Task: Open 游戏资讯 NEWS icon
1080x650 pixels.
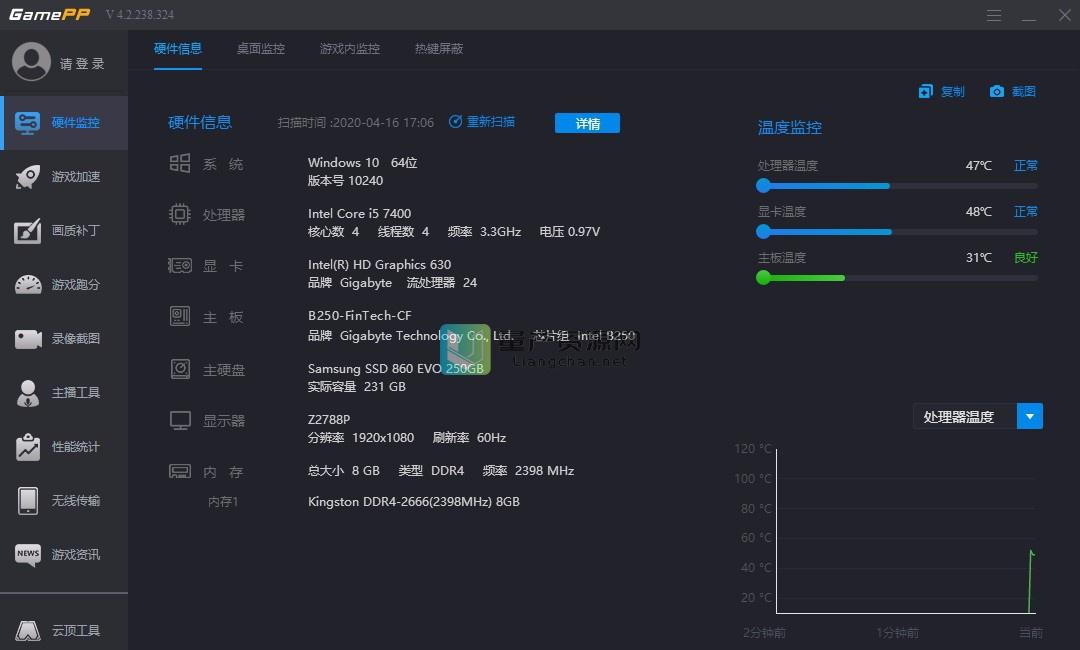Action: [28, 554]
